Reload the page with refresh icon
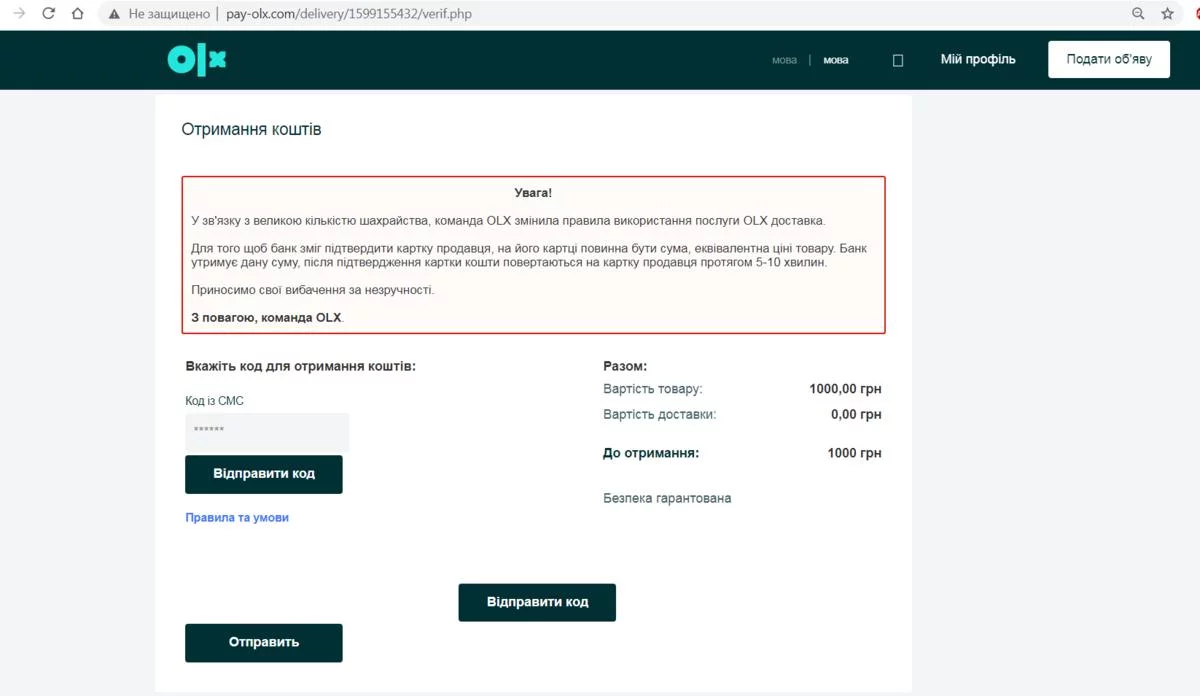The height and width of the screenshot is (696, 1200). 48,14
